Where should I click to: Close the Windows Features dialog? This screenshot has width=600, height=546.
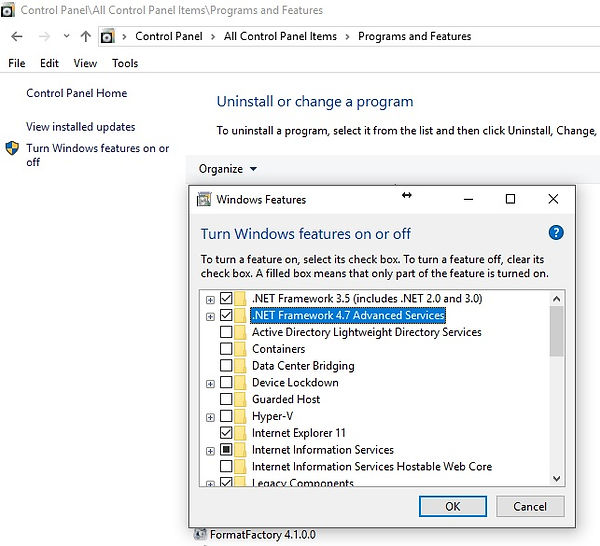(553, 199)
